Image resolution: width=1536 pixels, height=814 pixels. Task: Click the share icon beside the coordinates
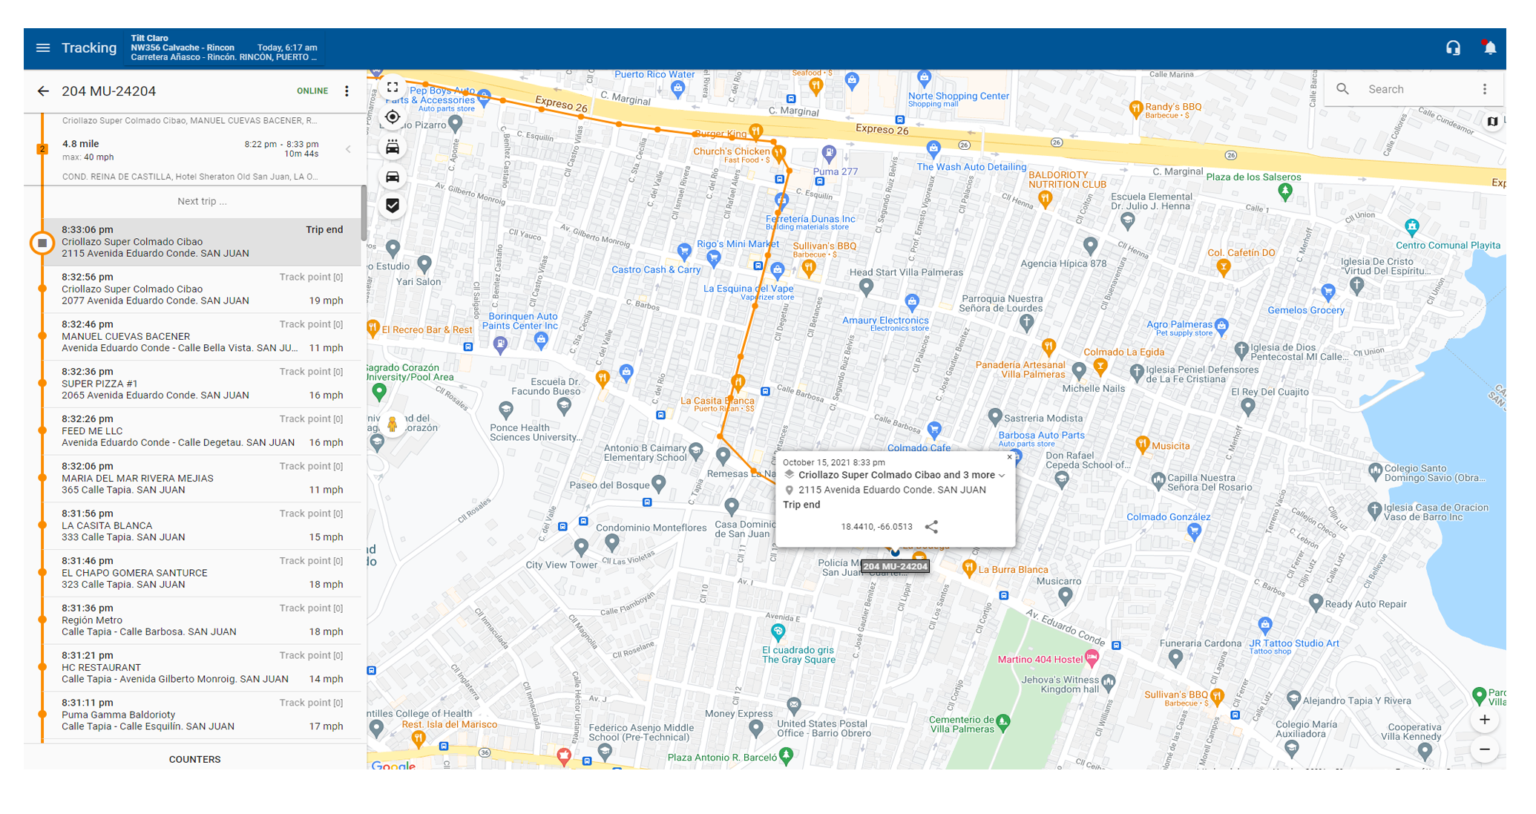coord(931,527)
